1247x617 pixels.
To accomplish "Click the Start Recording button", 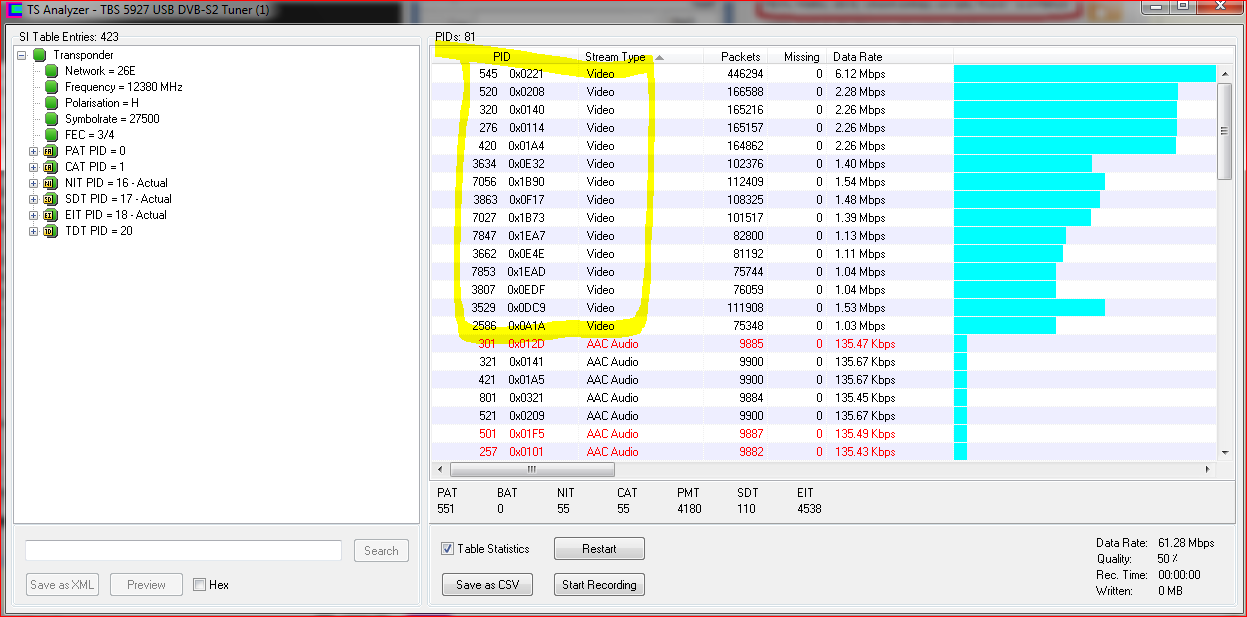I will point(599,585).
